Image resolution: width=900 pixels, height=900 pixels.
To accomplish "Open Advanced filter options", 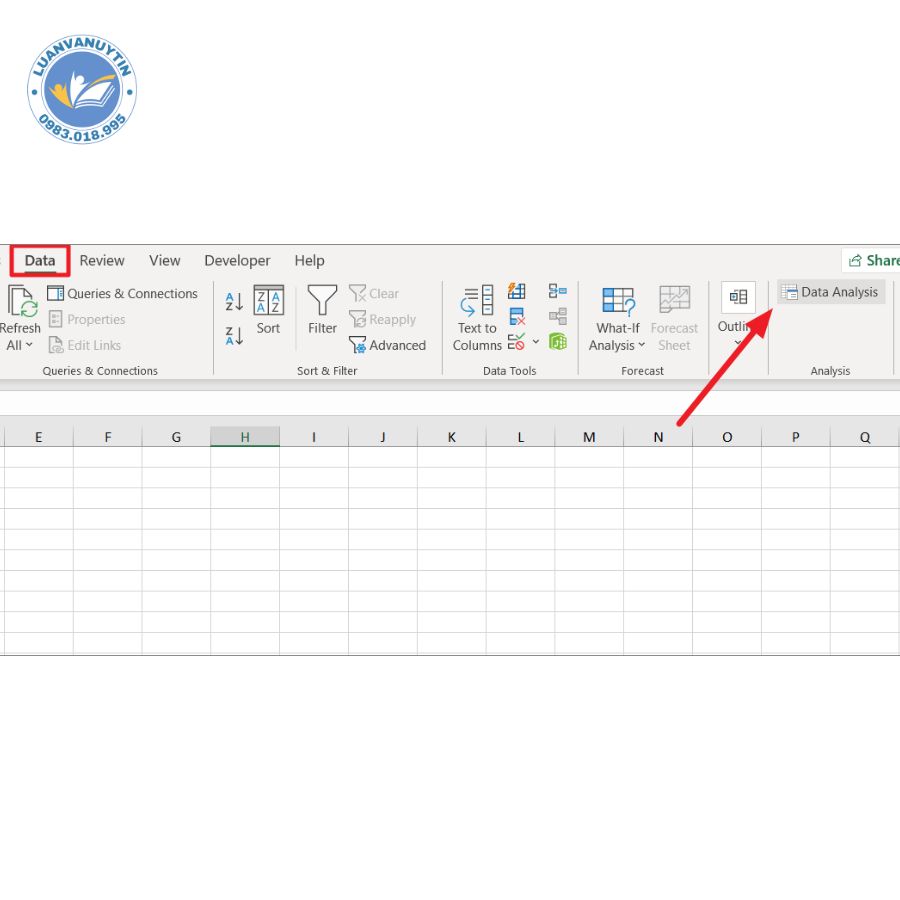I will pos(387,345).
